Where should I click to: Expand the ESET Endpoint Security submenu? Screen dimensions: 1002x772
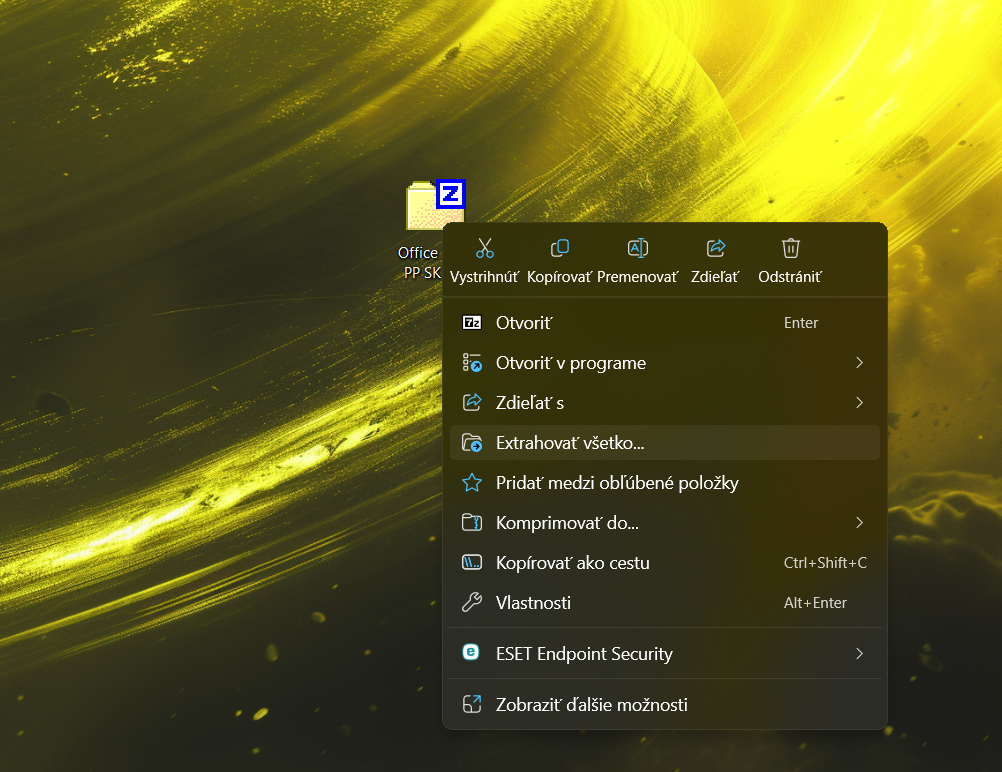858,653
